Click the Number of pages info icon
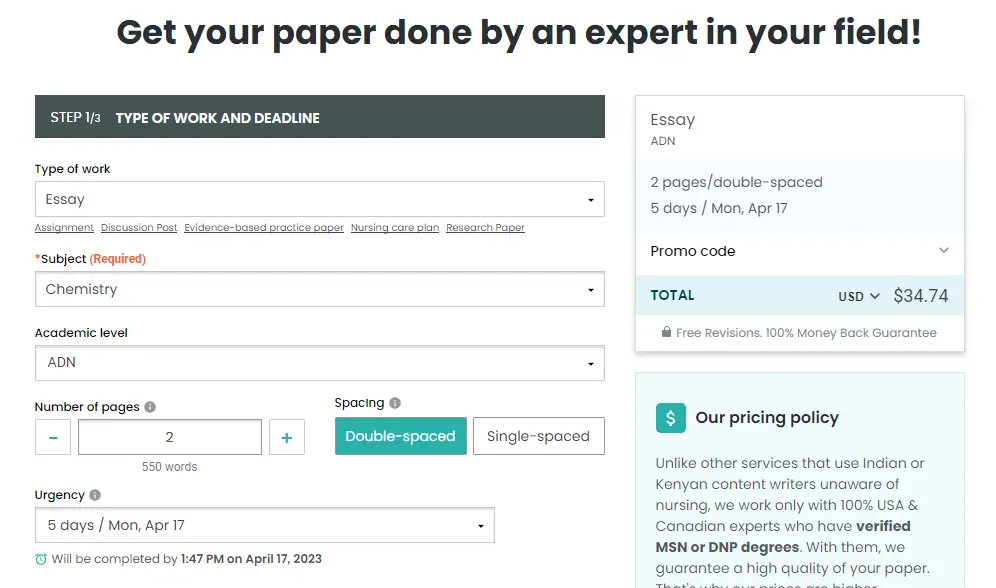This screenshot has width=996, height=588. point(148,406)
